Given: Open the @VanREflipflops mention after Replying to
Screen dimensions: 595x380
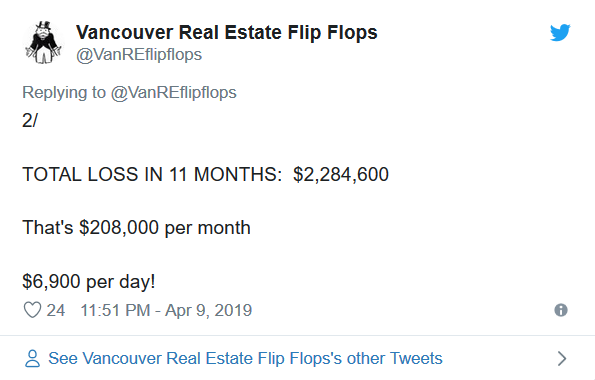Looking at the screenshot, I should (x=173, y=93).
